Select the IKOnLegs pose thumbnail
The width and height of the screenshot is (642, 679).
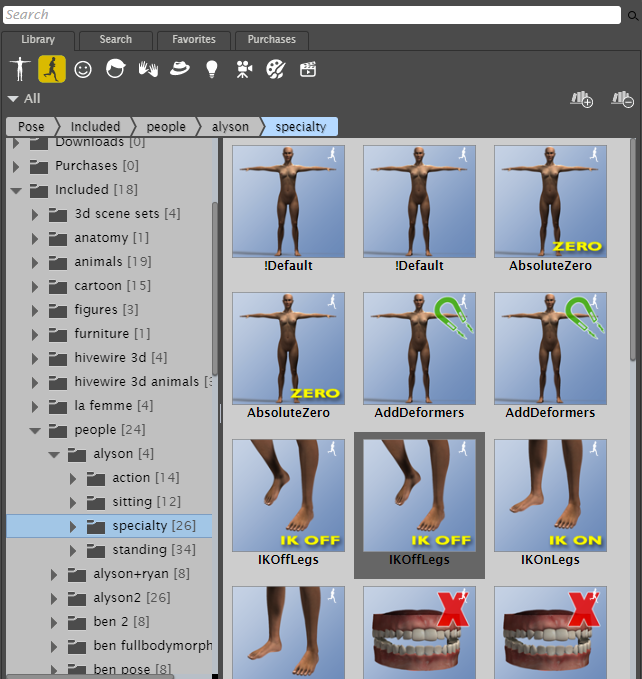(549, 499)
